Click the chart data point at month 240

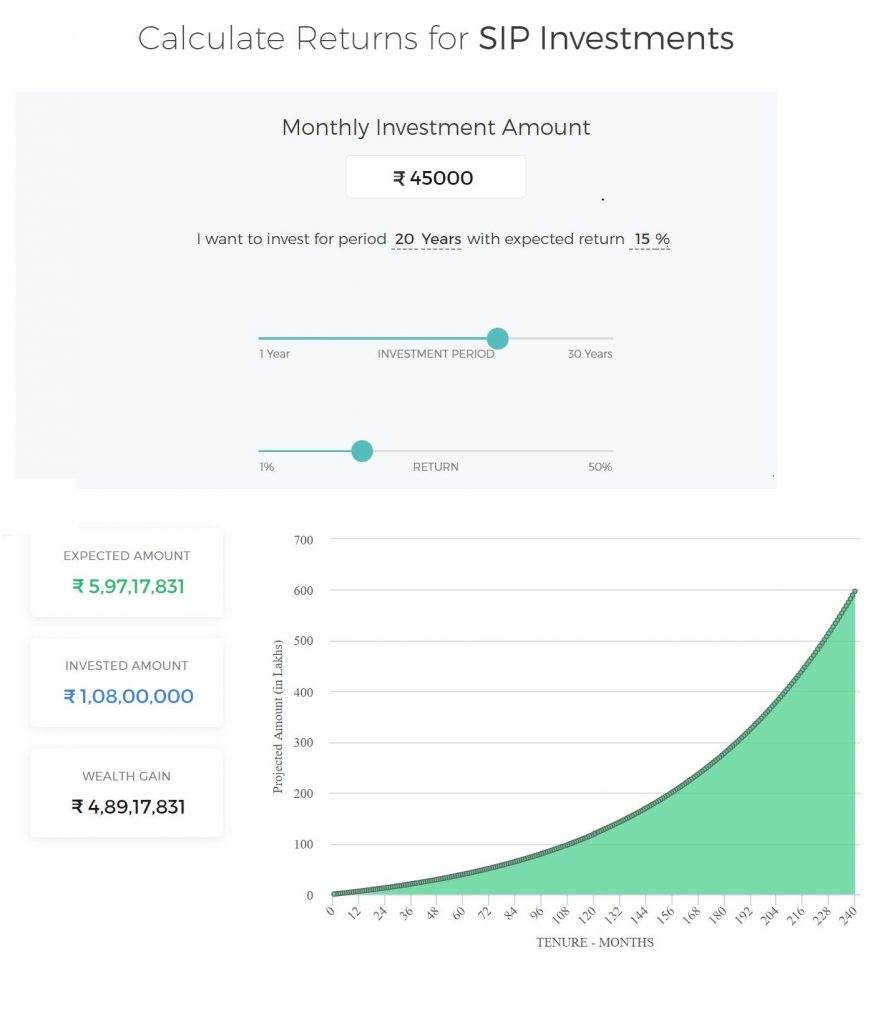pos(855,591)
